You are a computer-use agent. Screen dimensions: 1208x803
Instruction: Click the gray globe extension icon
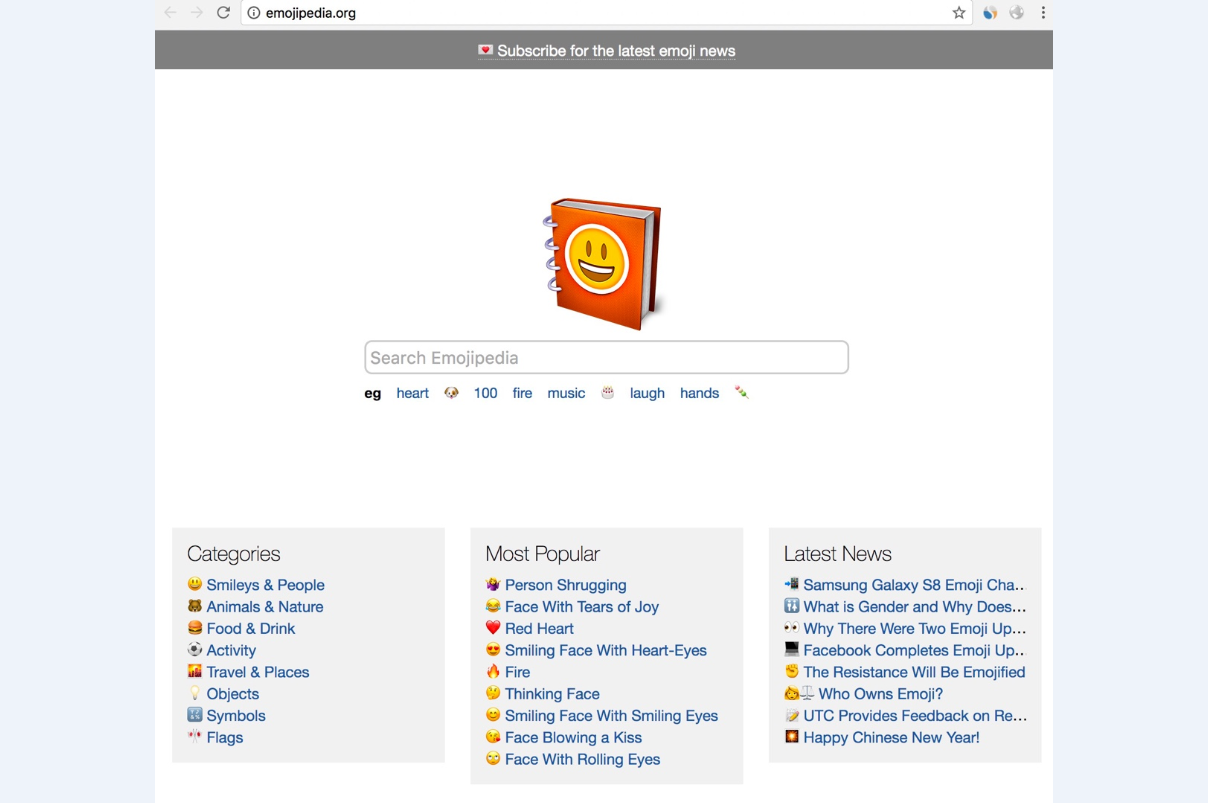1017,13
